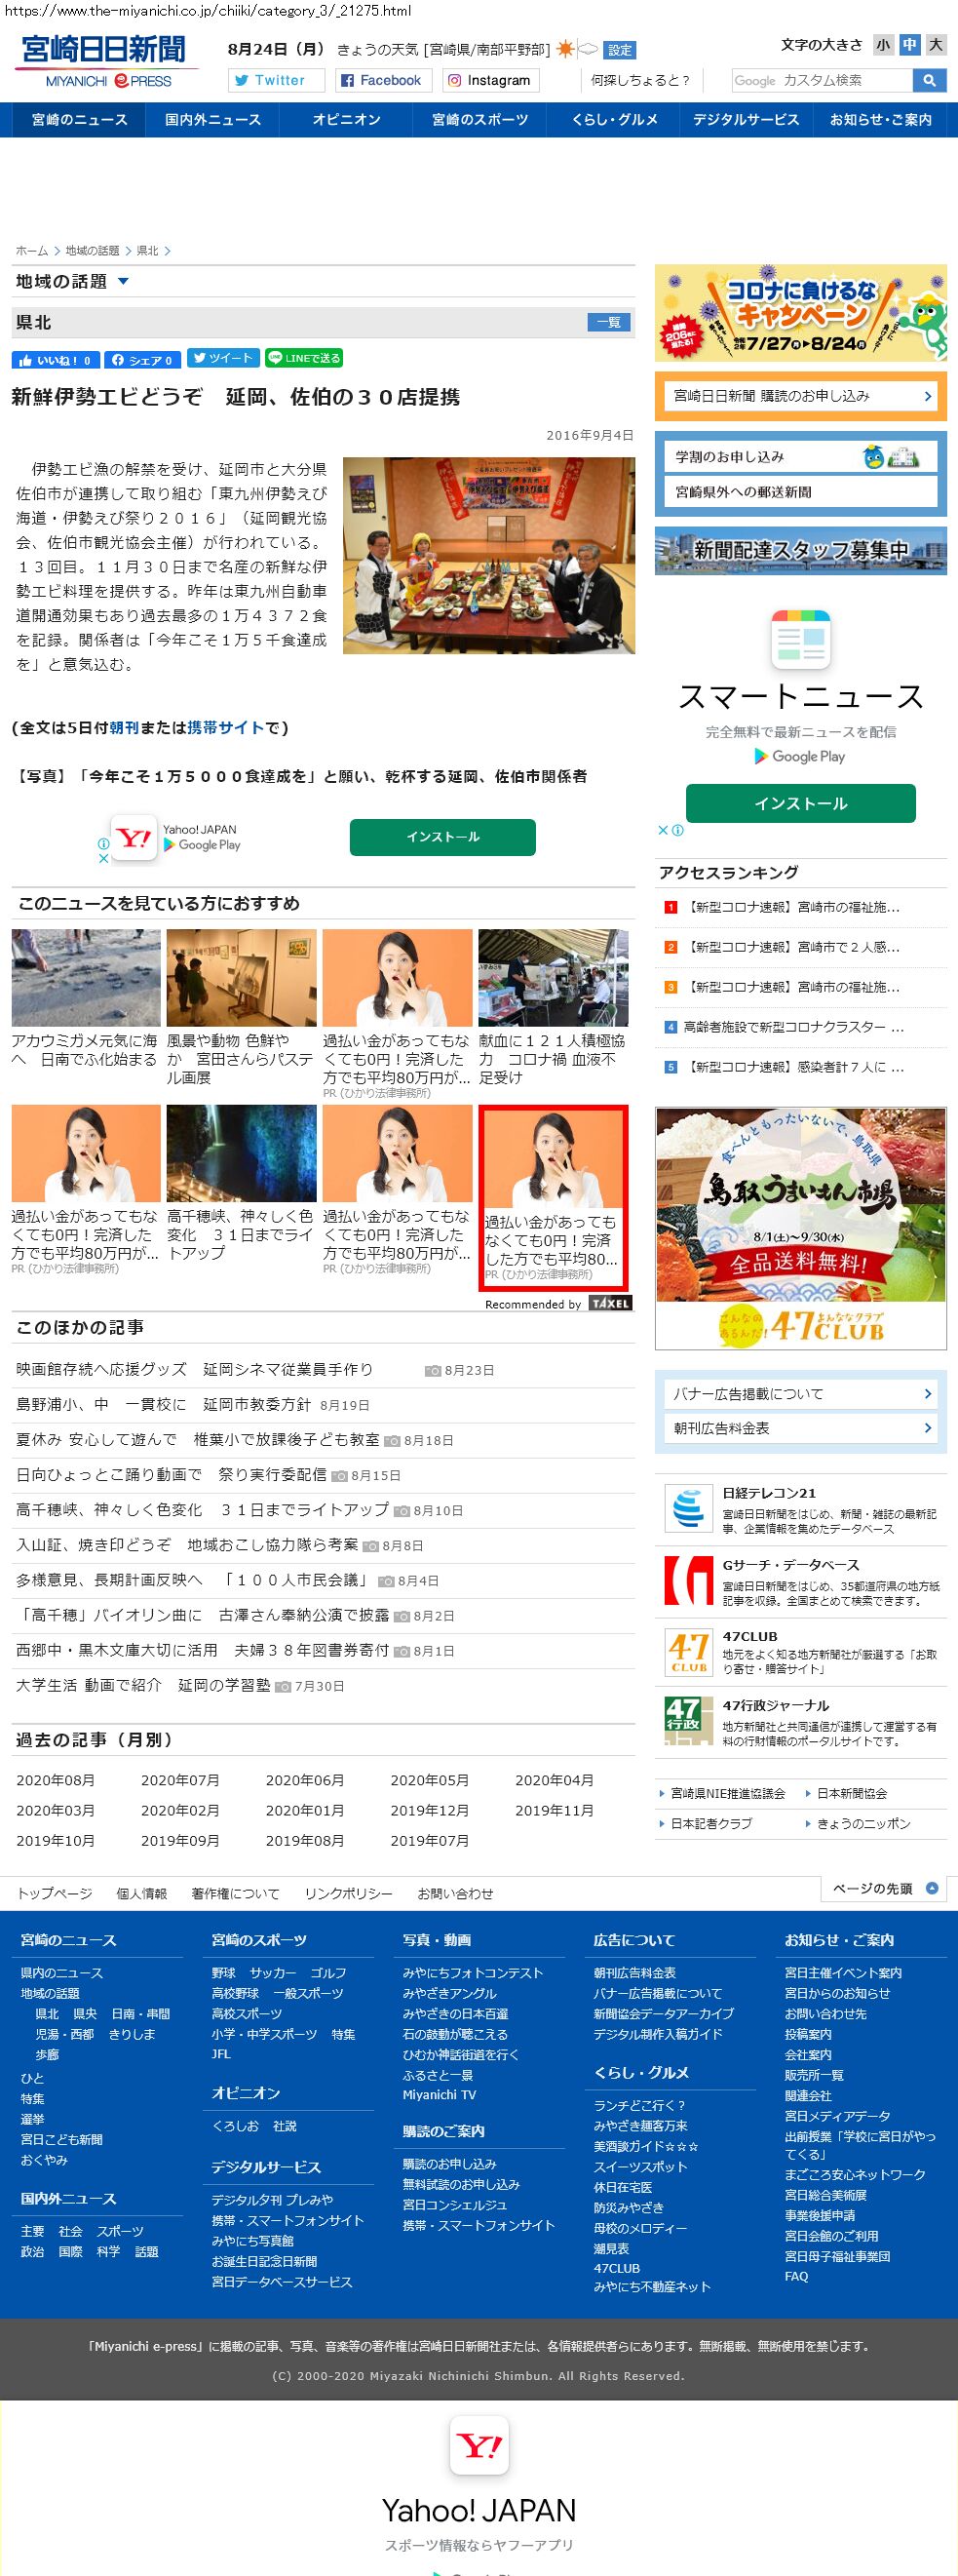
Task: Open 宮崎県外への郵送新聞 link
Action: pos(801,492)
